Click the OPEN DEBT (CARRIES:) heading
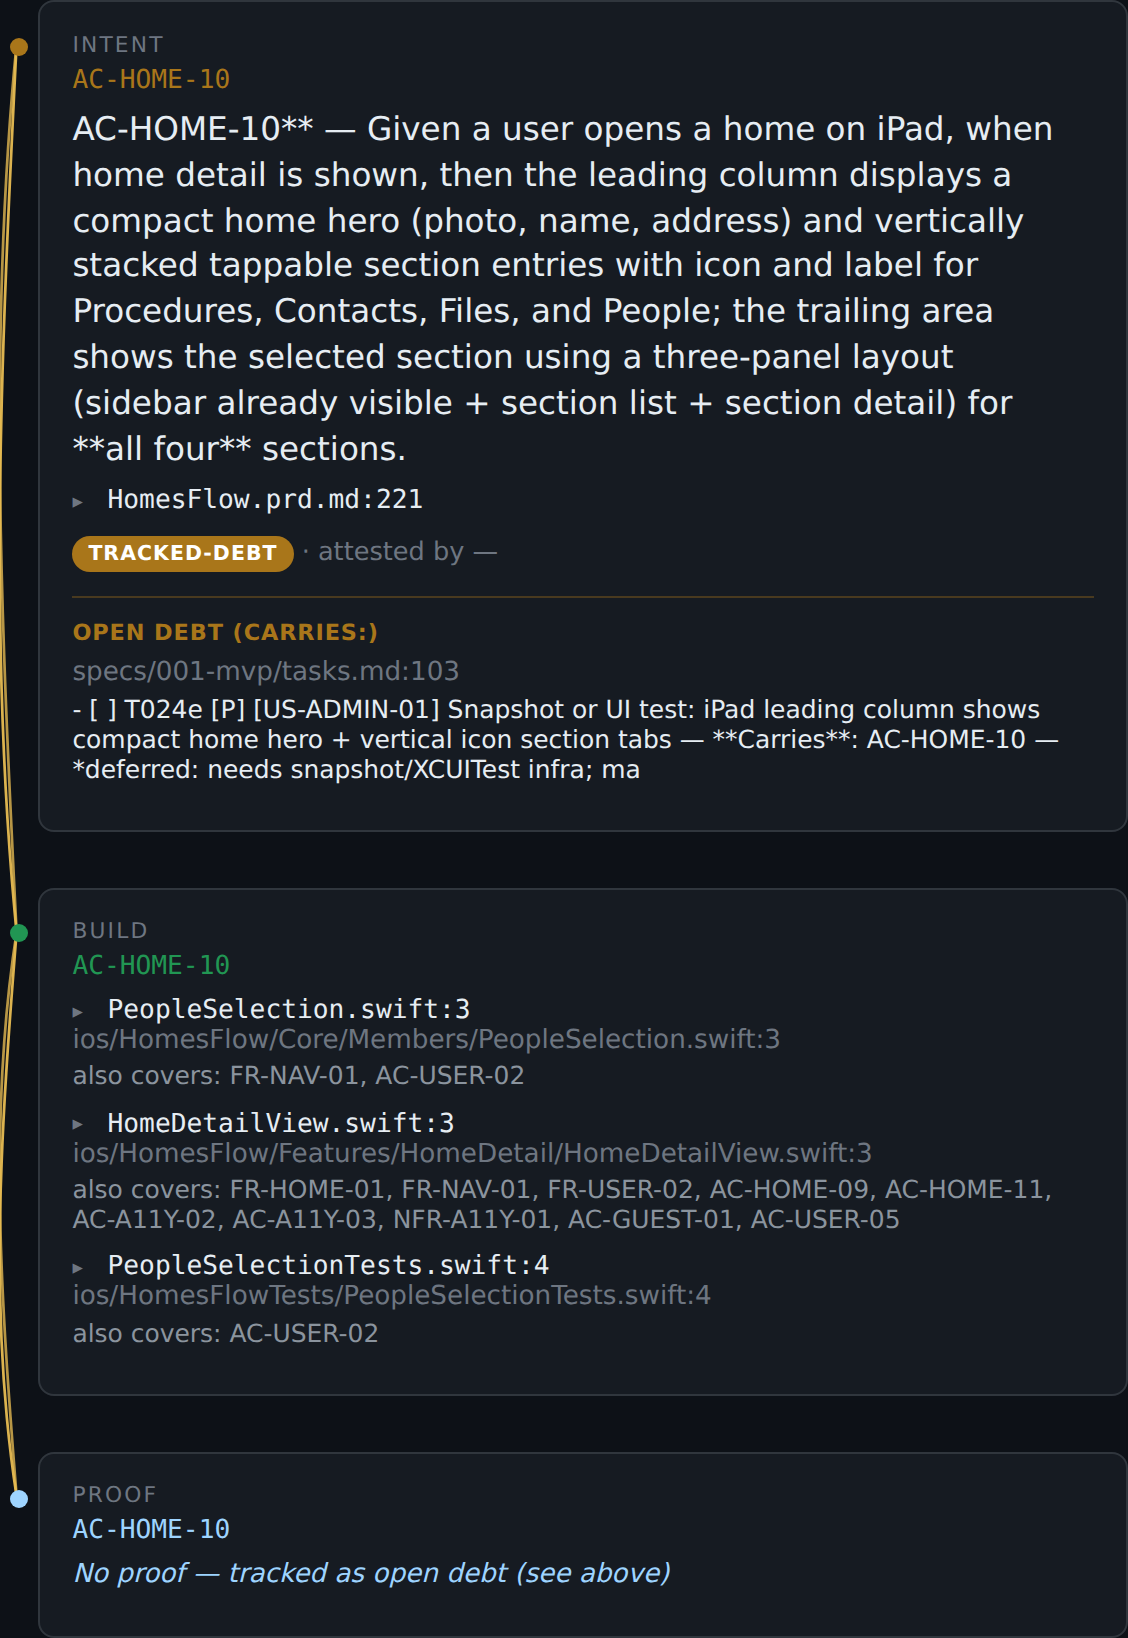Viewport: 1128px width, 1638px height. coord(225,632)
